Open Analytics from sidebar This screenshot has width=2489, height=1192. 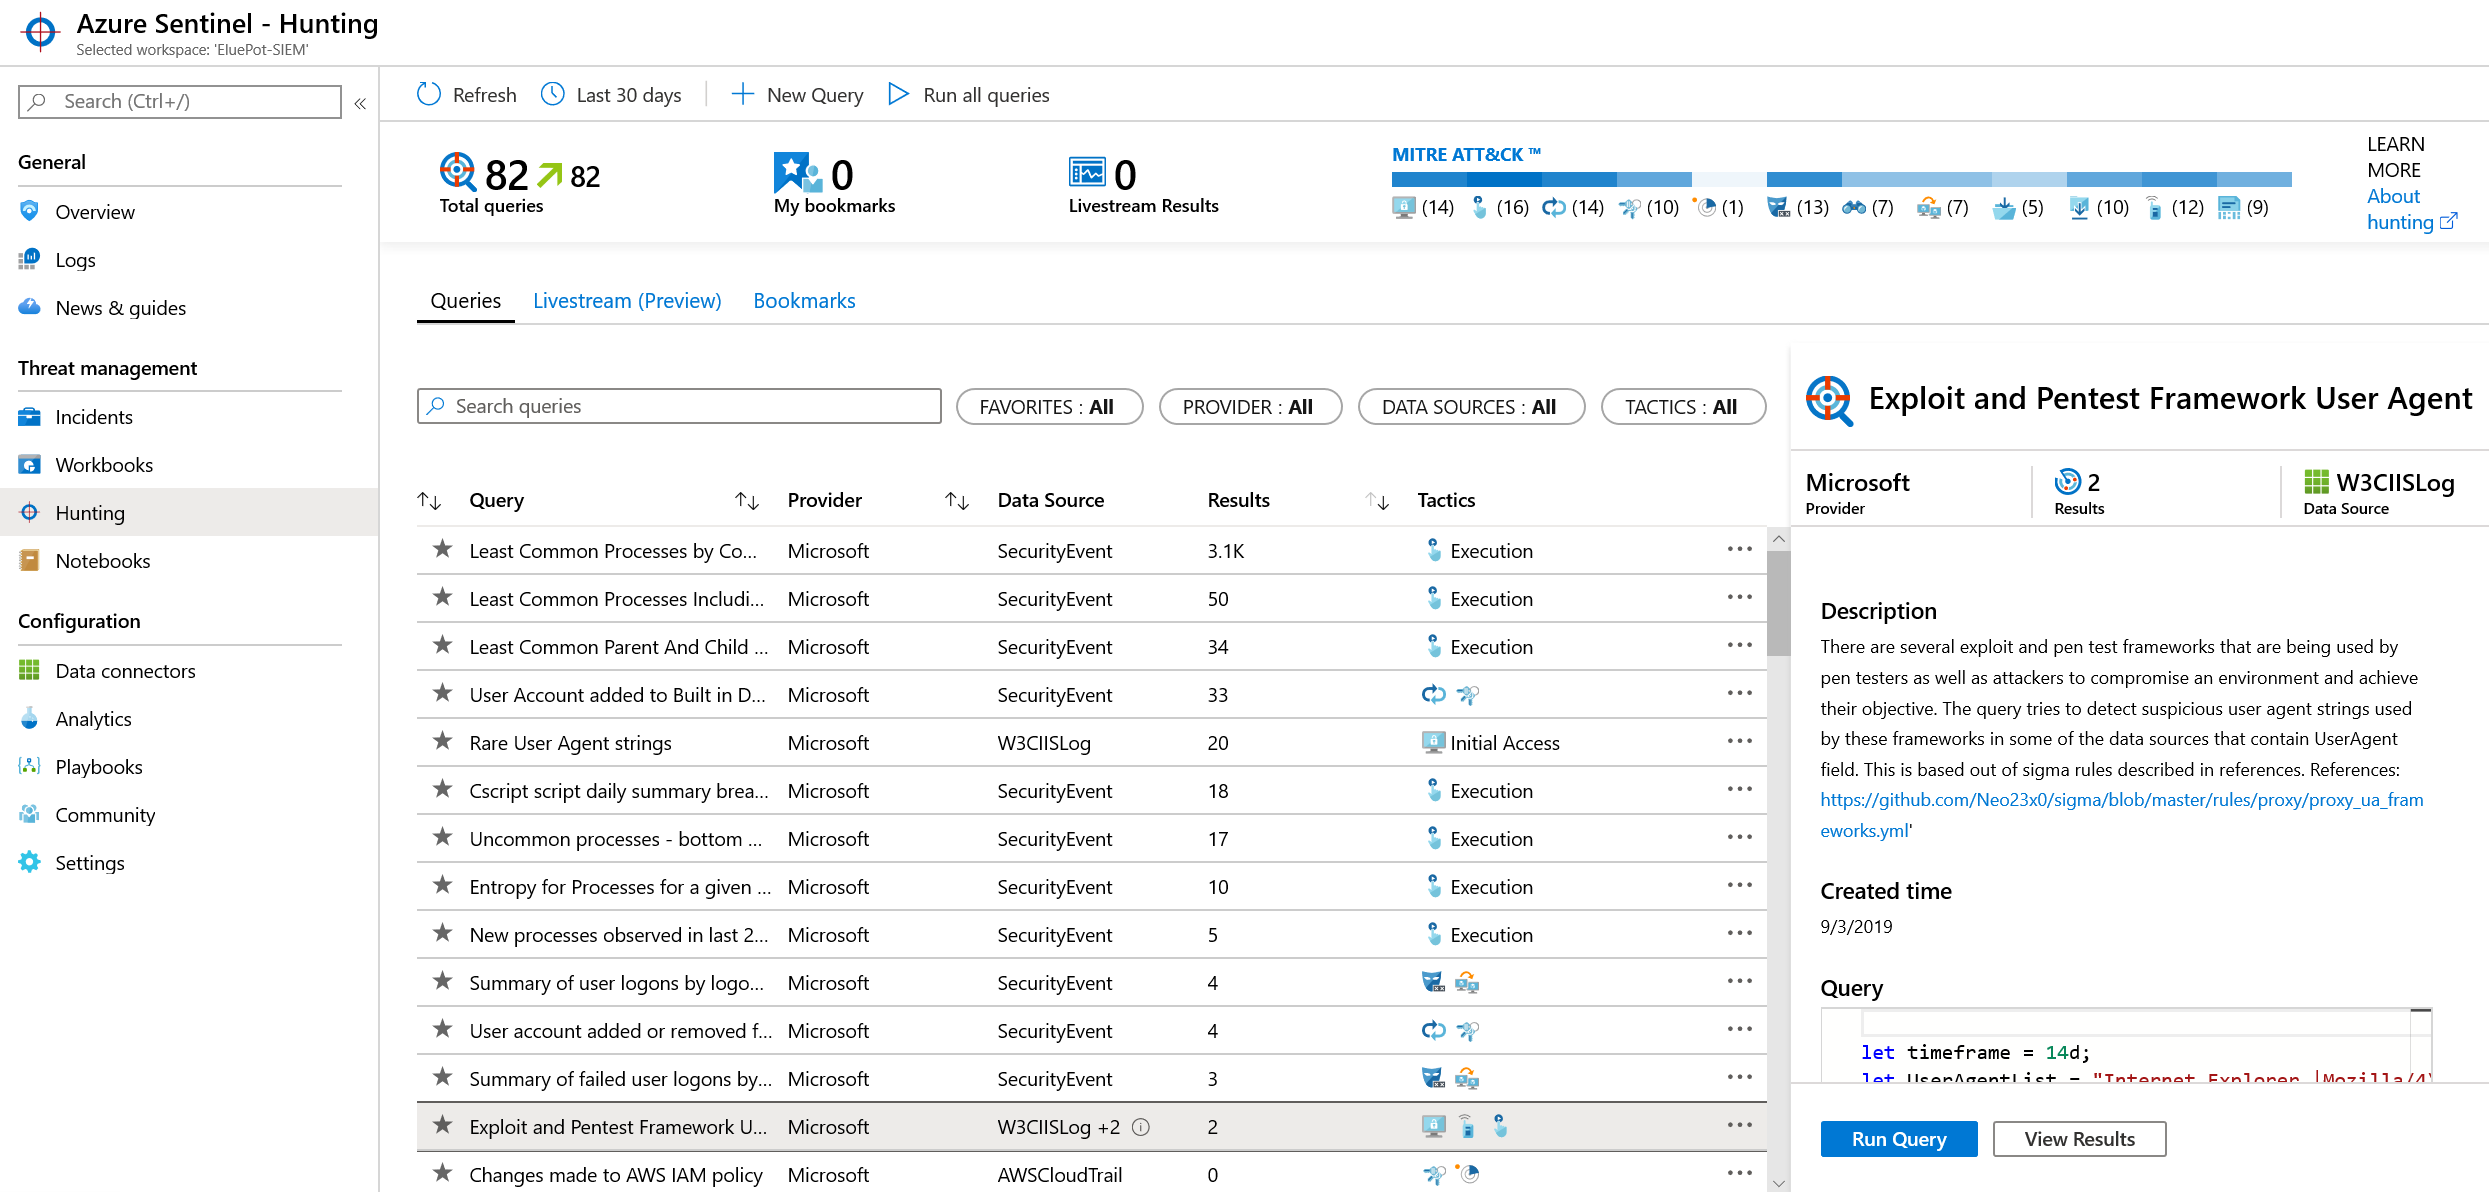(93, 718)
